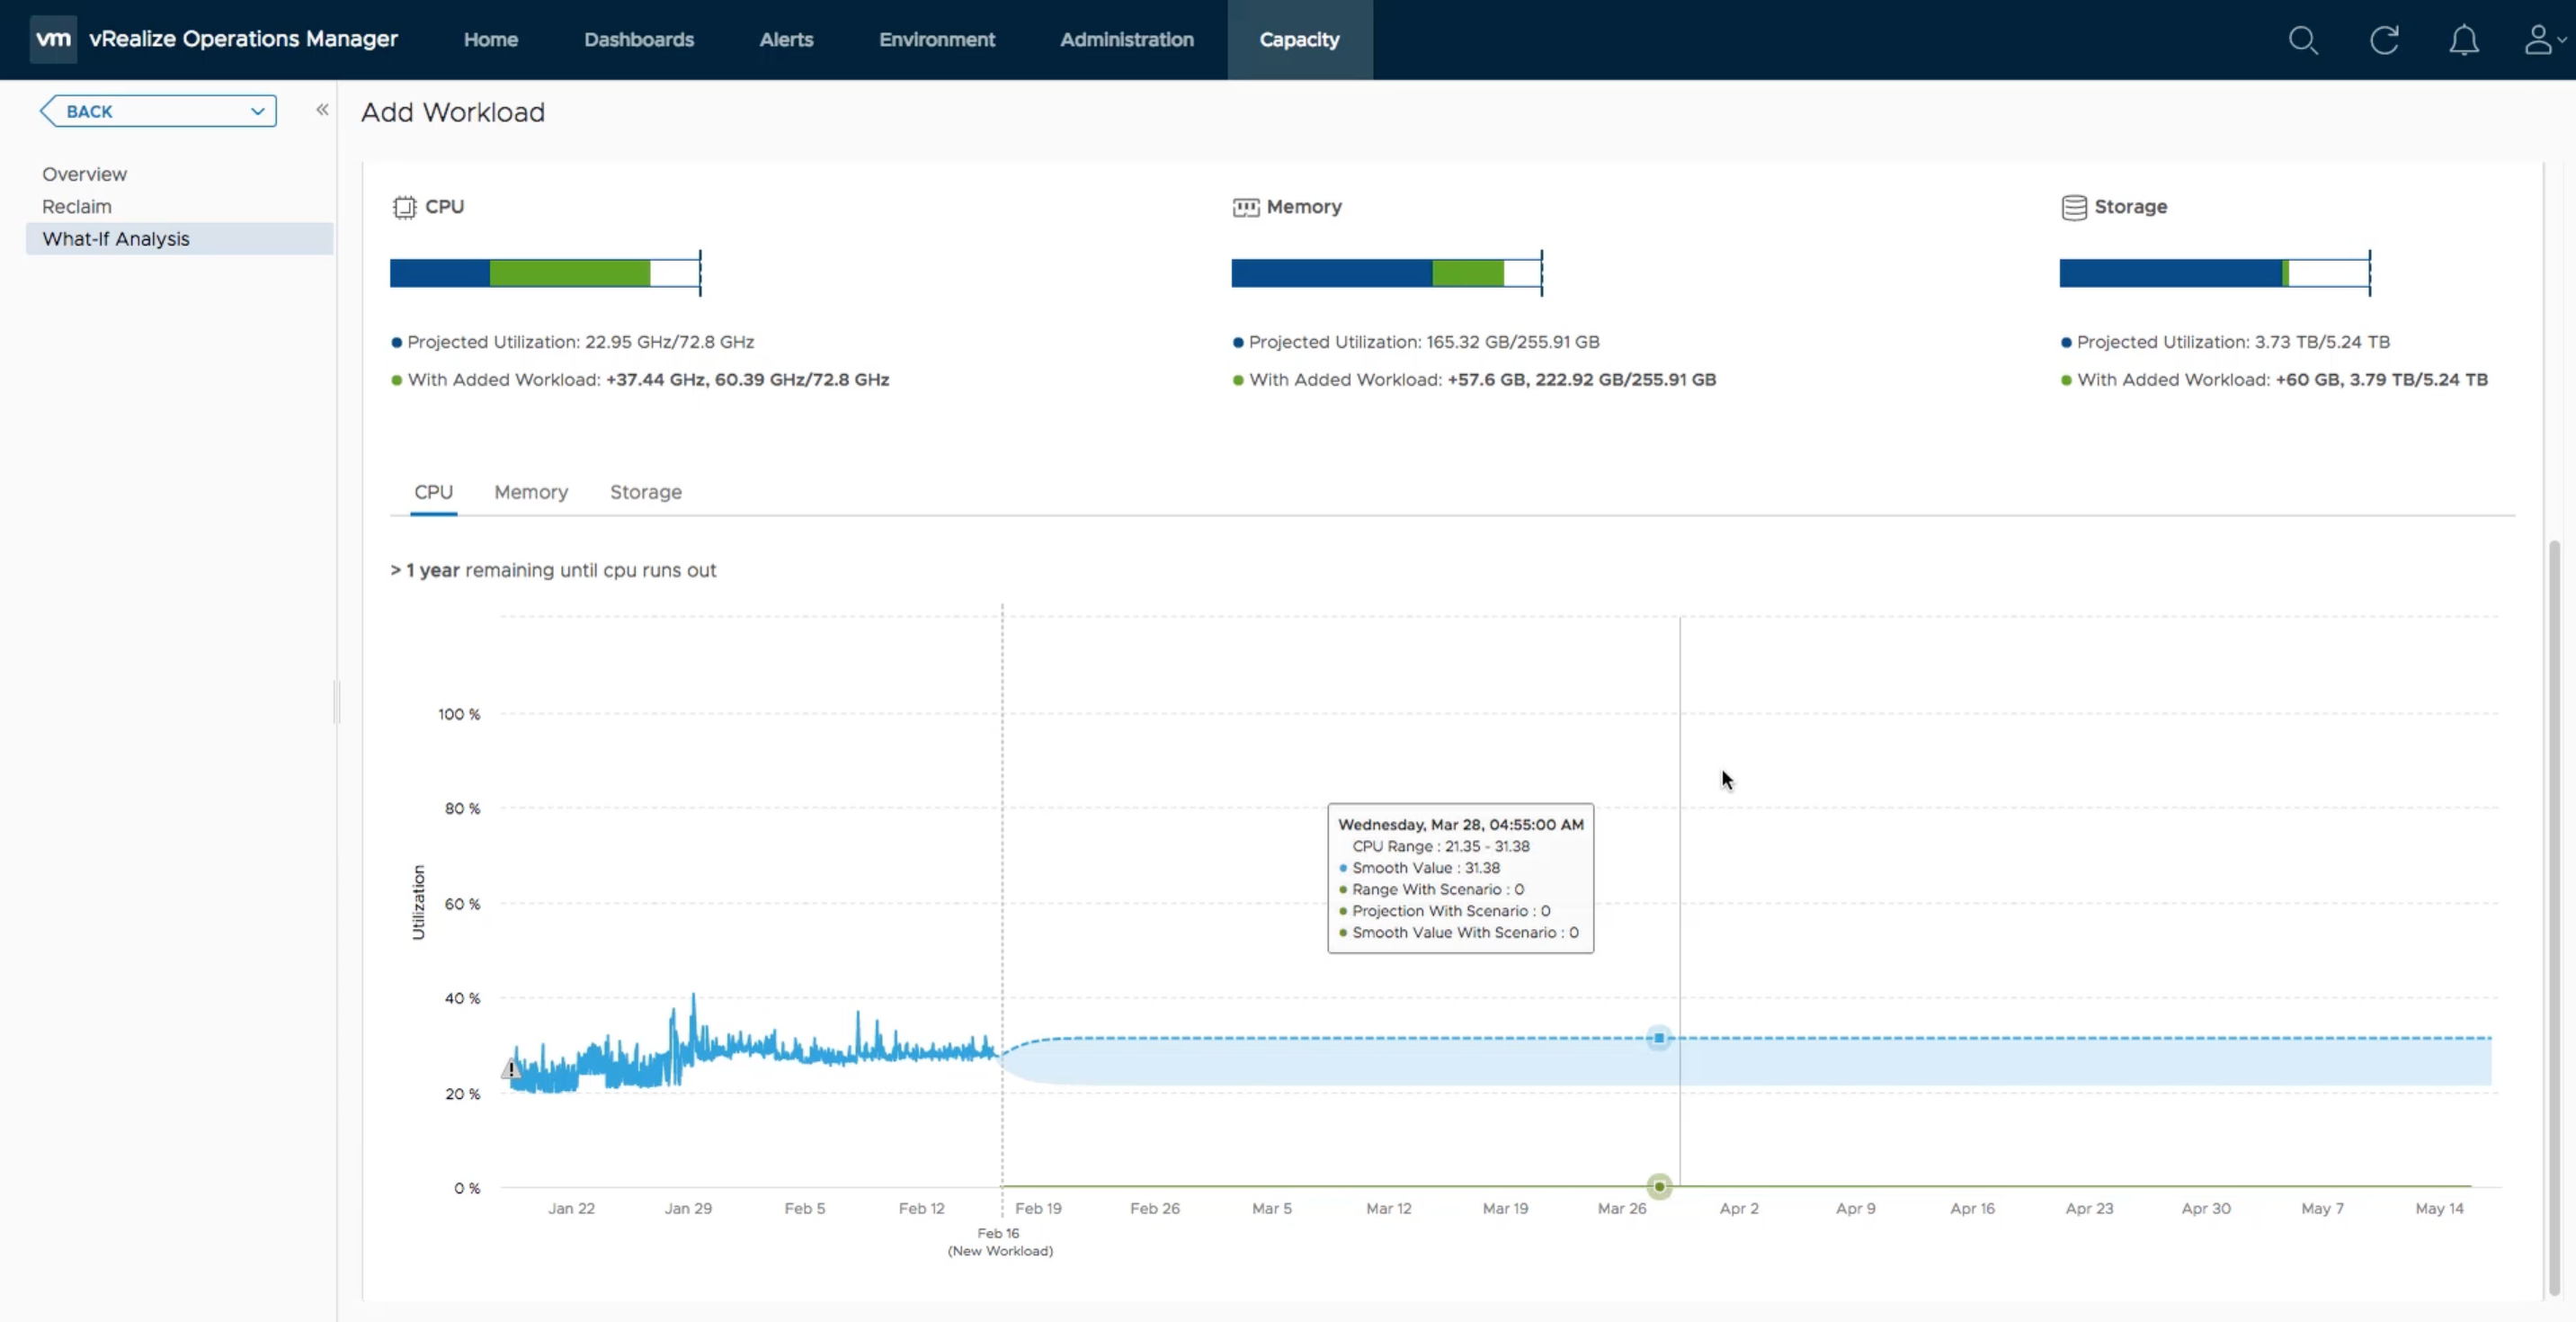
Task: Click the CPU utilization bar
Action: 546,273
